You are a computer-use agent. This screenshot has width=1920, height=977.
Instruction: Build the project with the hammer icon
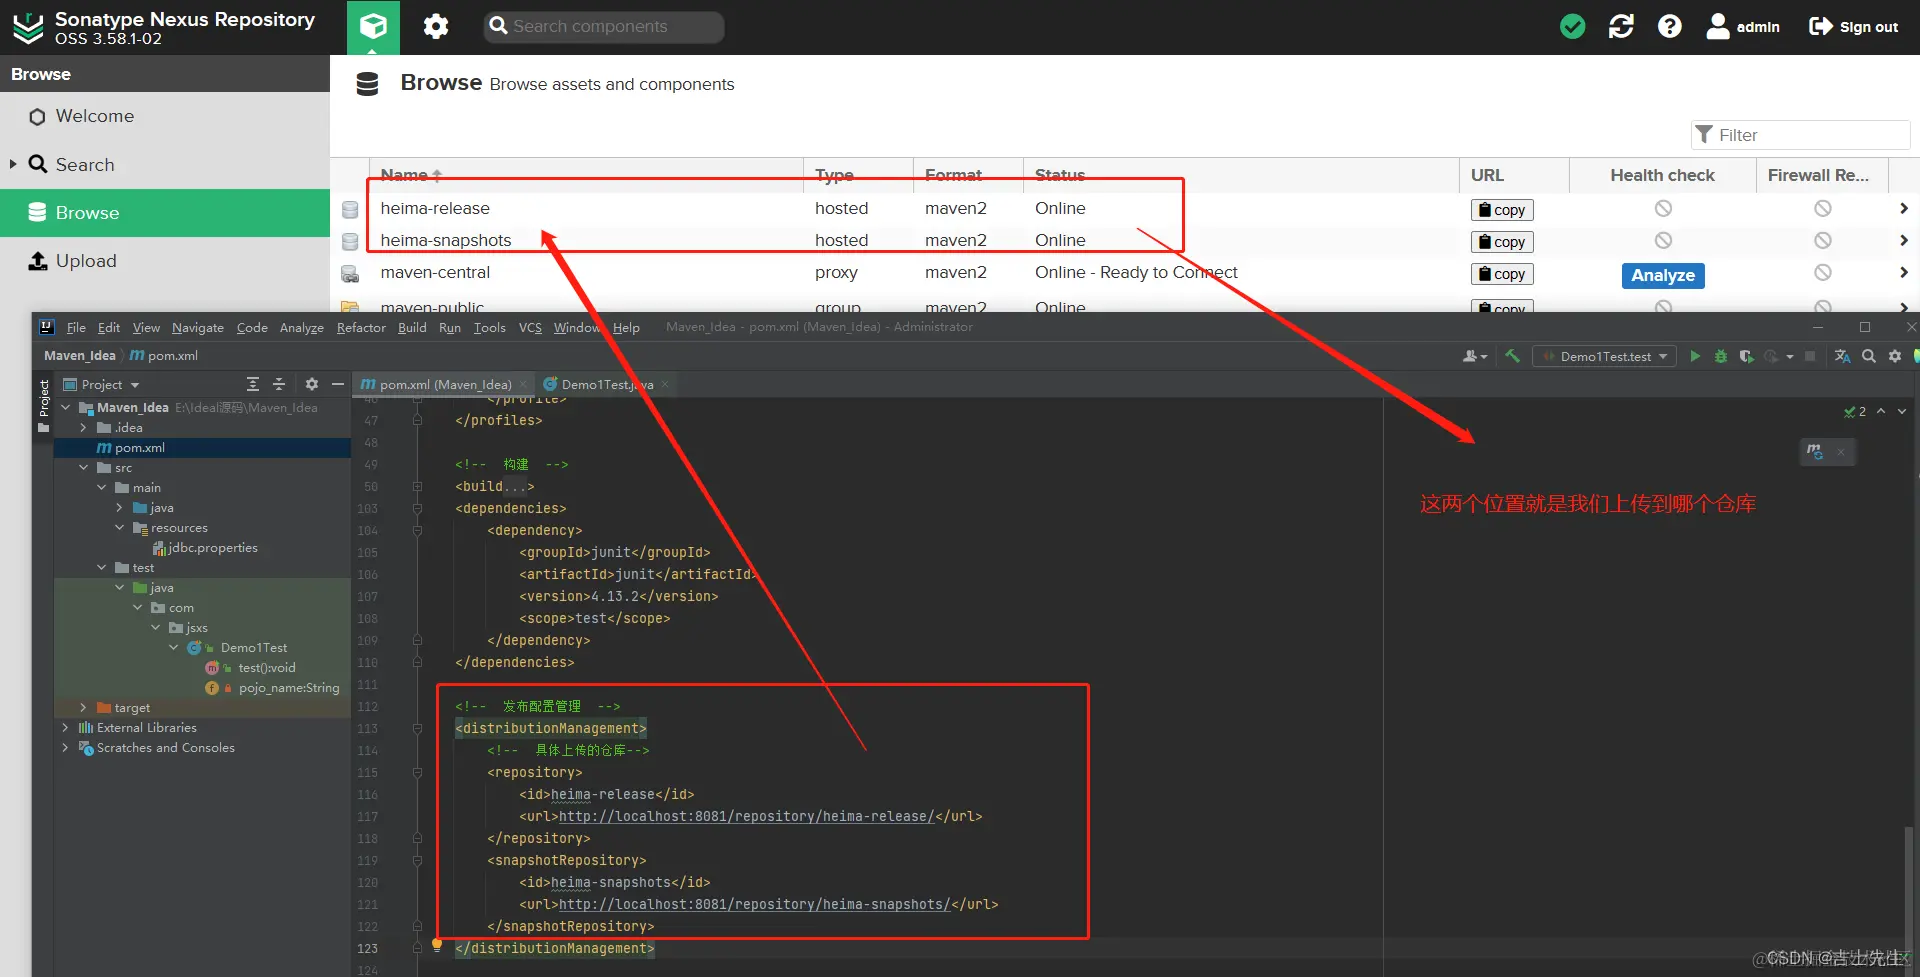[1512, 356]
